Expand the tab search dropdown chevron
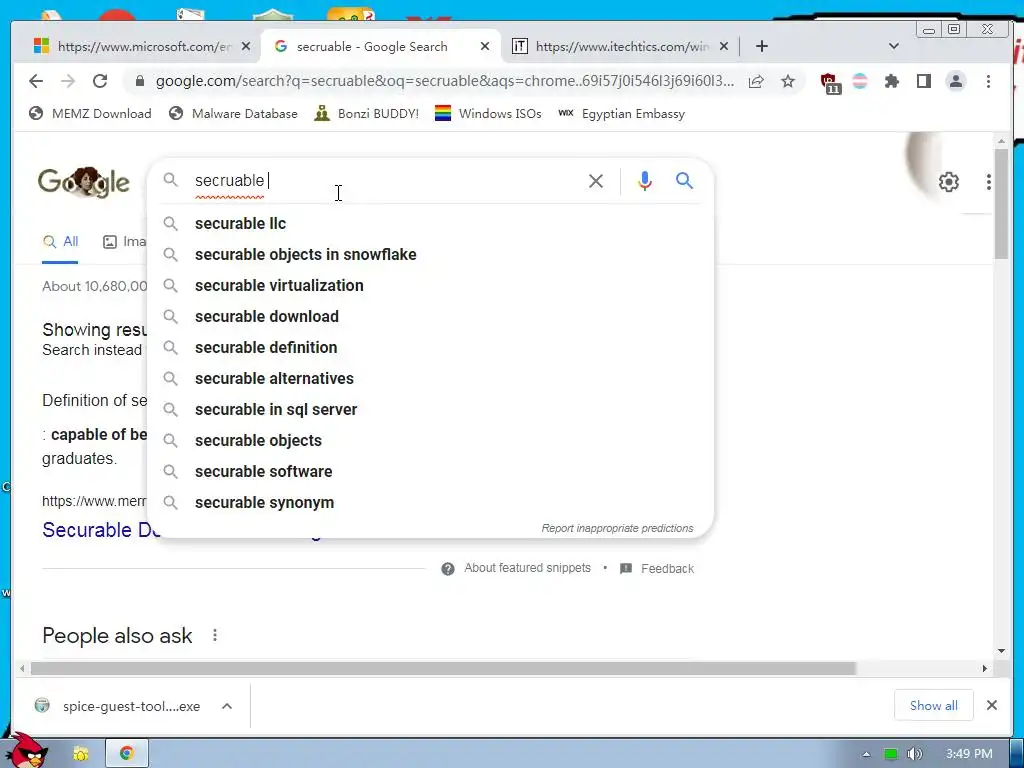 pos(894,46)
